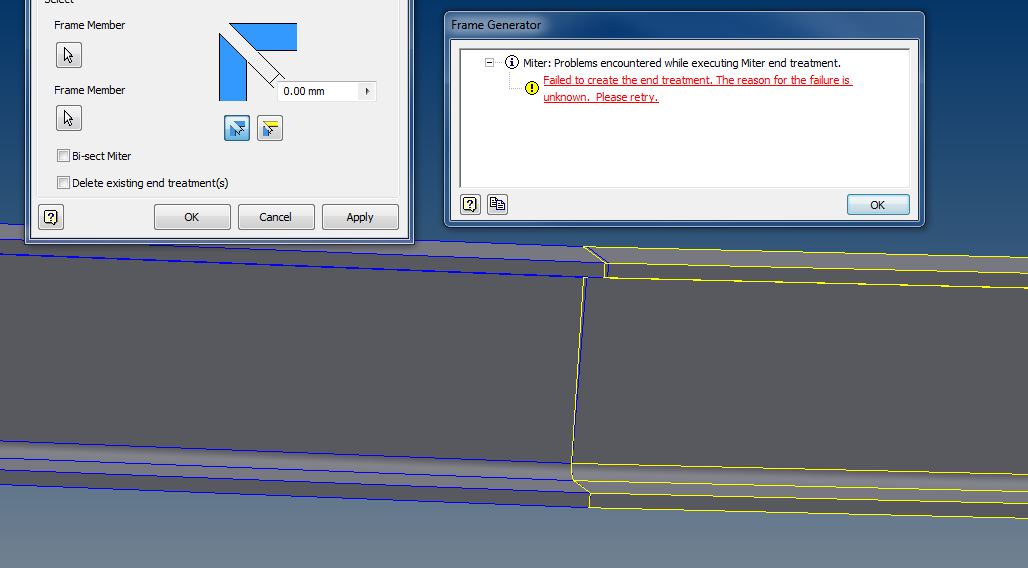This screenshot has height=568, width=1028.
Task: Open the miter gap value arrow flyout
Action: coord(367,91)
